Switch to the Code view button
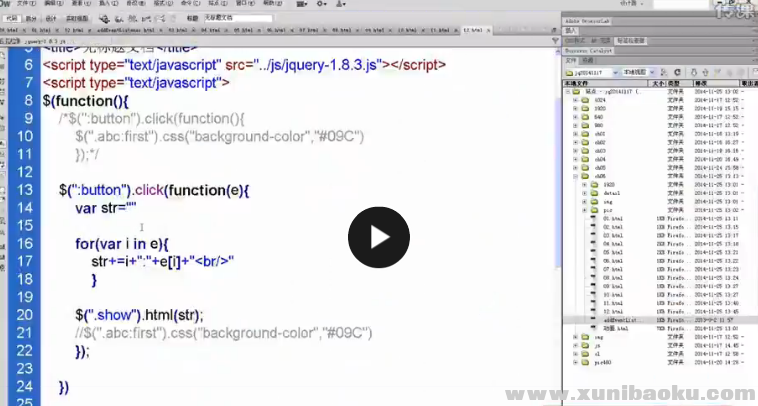The image size is (758, 406). pos(9,18)
